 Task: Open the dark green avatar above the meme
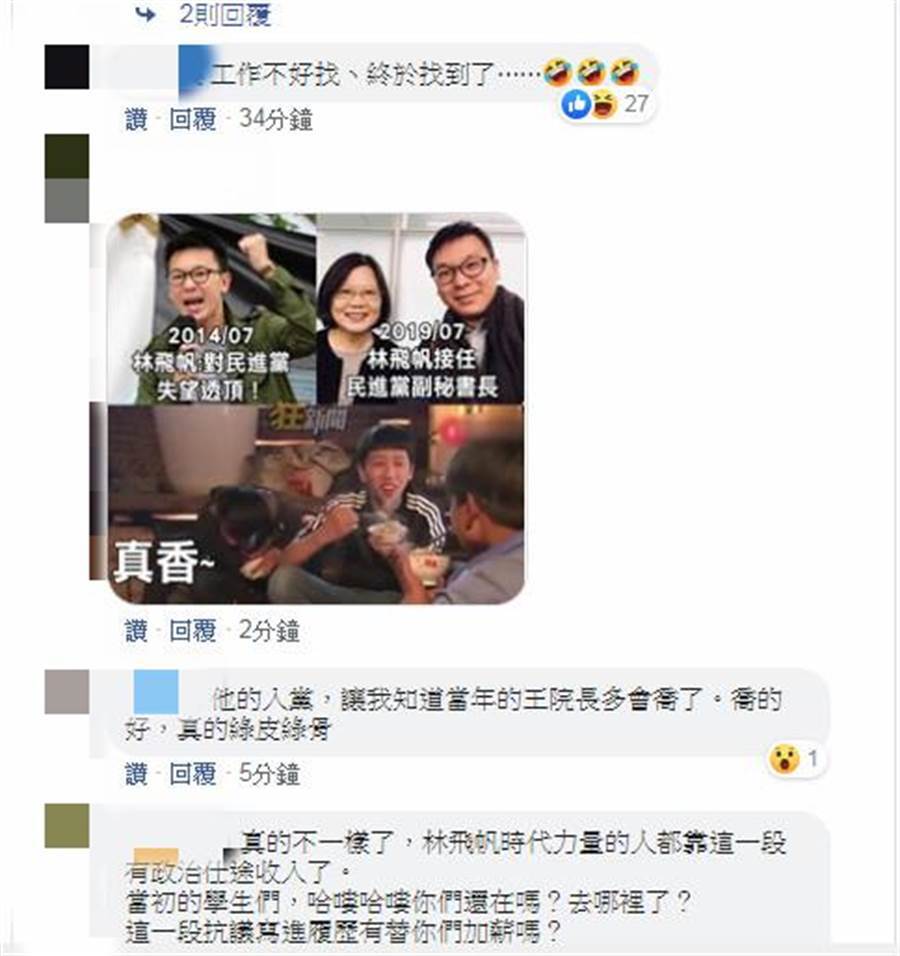coord(67,157)
